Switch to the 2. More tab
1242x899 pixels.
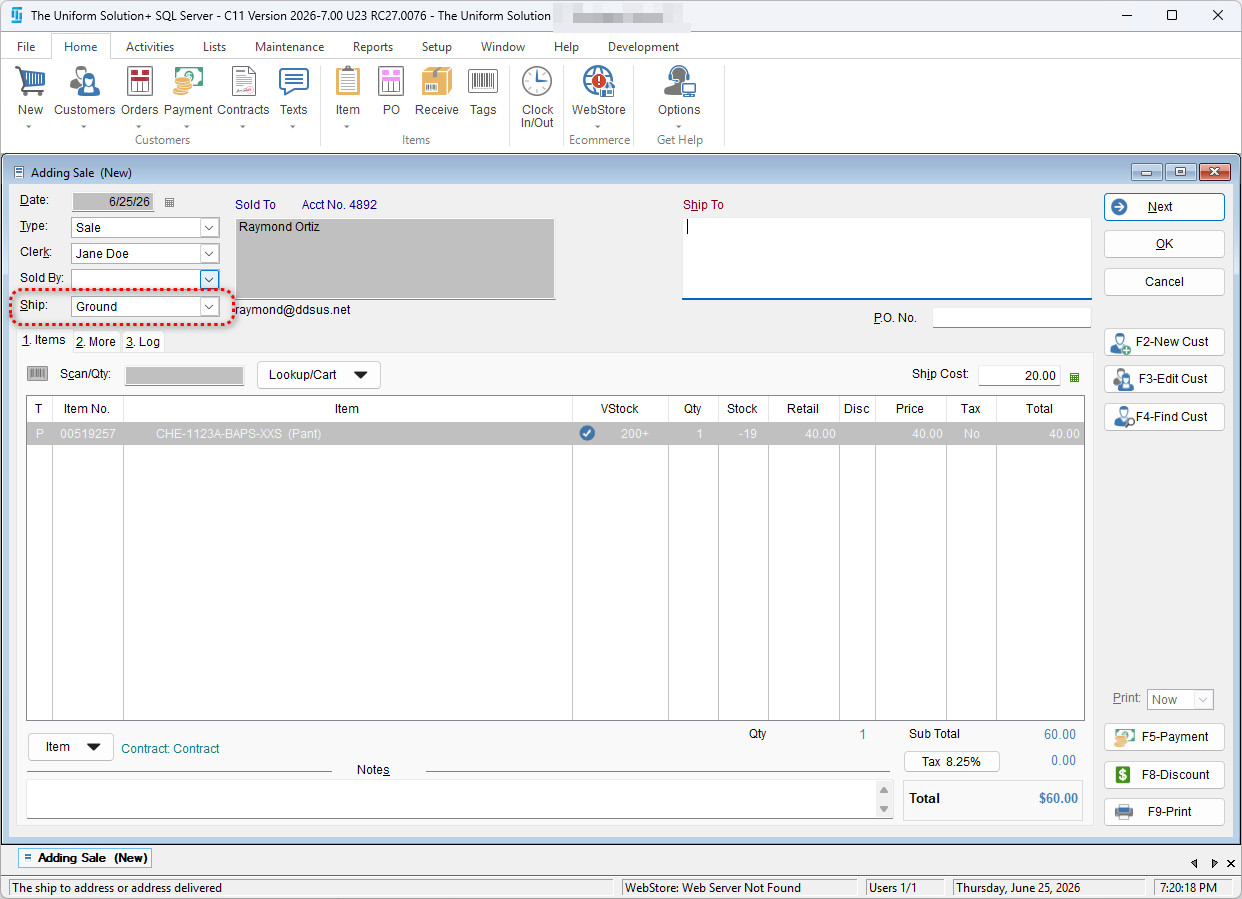coord(96,342)
